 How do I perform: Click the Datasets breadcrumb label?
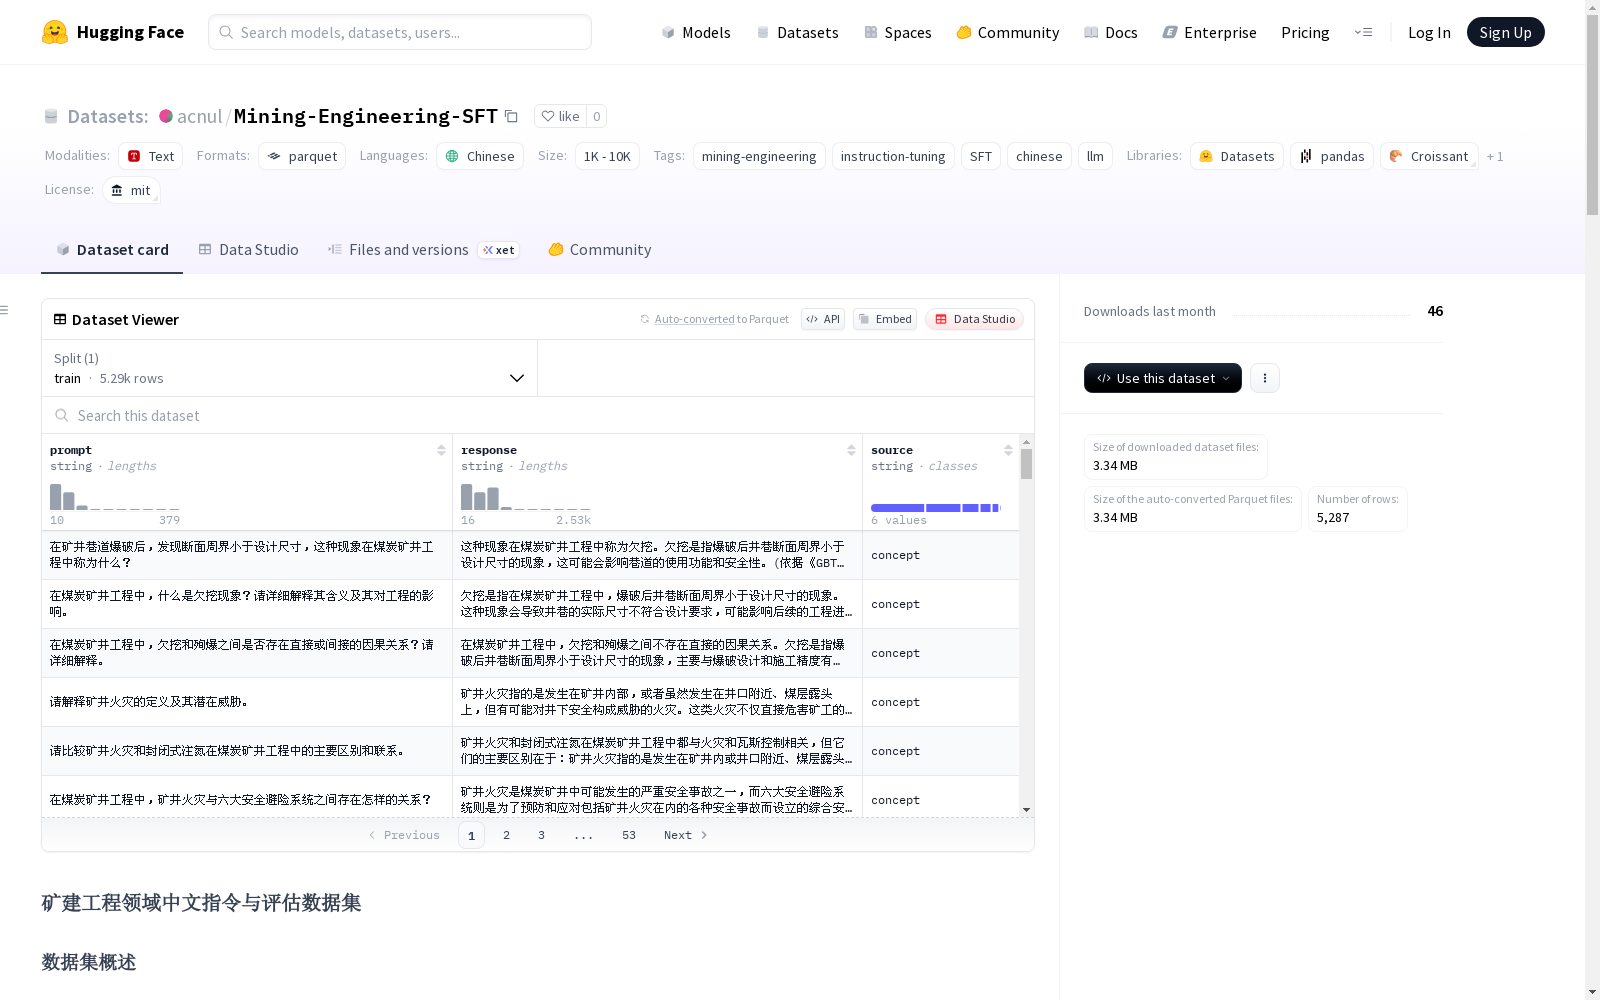click(x=107, y=116)
